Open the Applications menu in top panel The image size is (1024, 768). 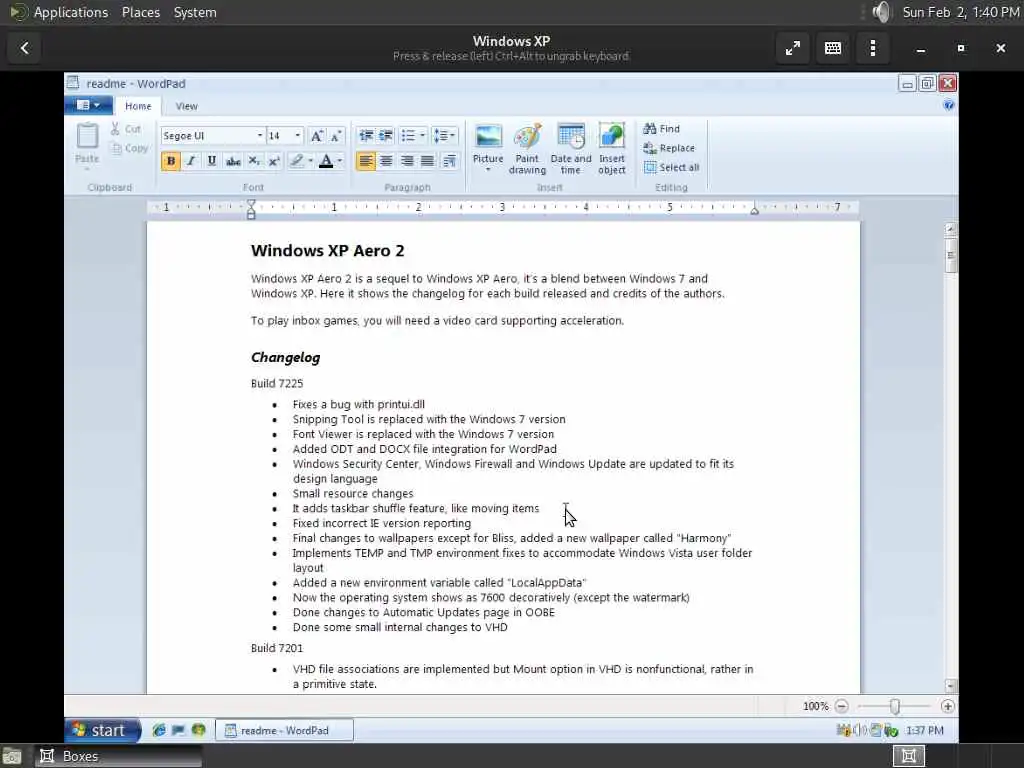71,12
